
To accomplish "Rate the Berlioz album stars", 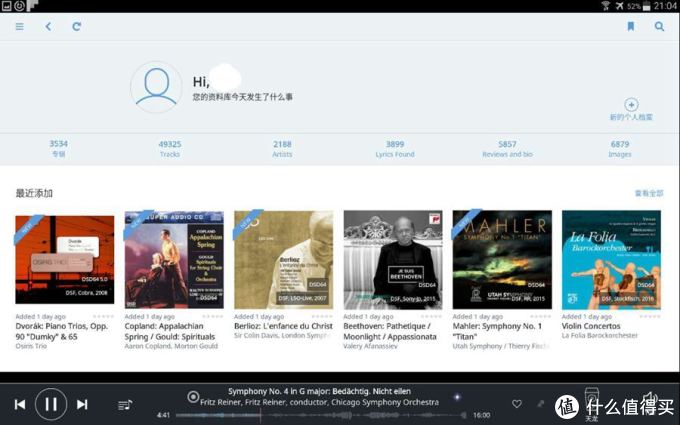I will click(322, 317).
